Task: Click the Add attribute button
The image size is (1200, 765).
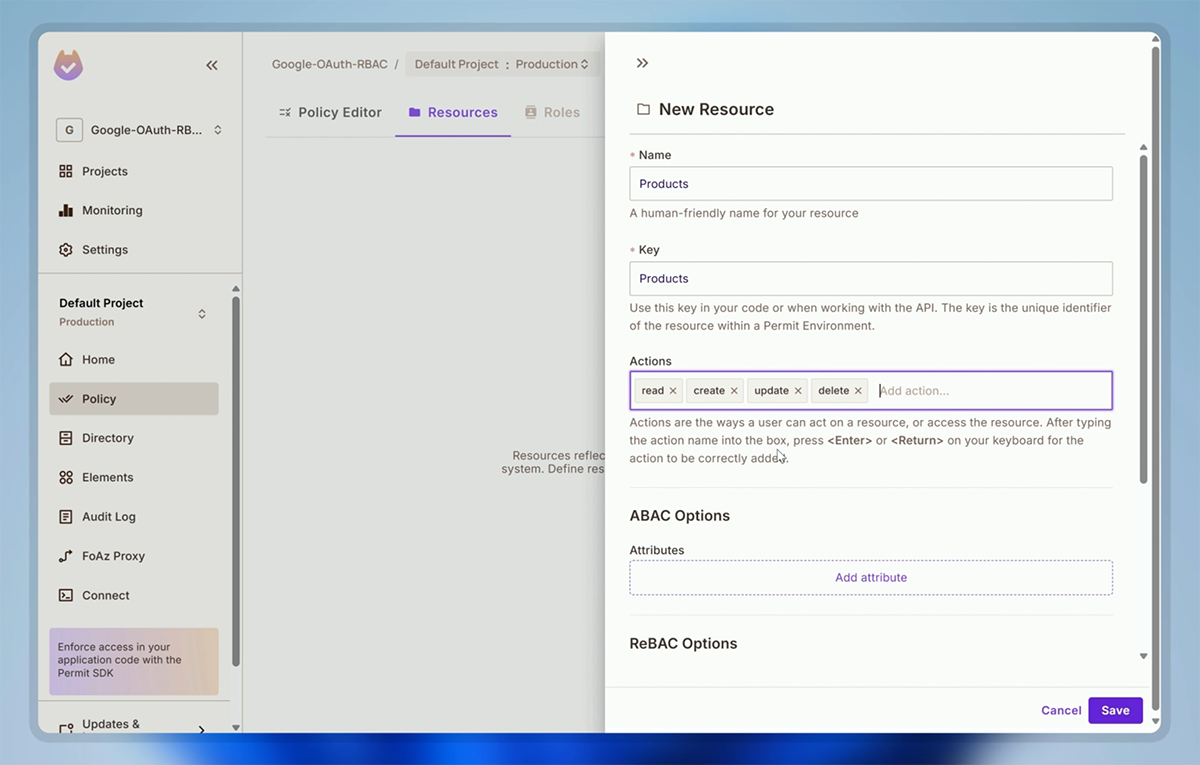Action: point(871,577)
